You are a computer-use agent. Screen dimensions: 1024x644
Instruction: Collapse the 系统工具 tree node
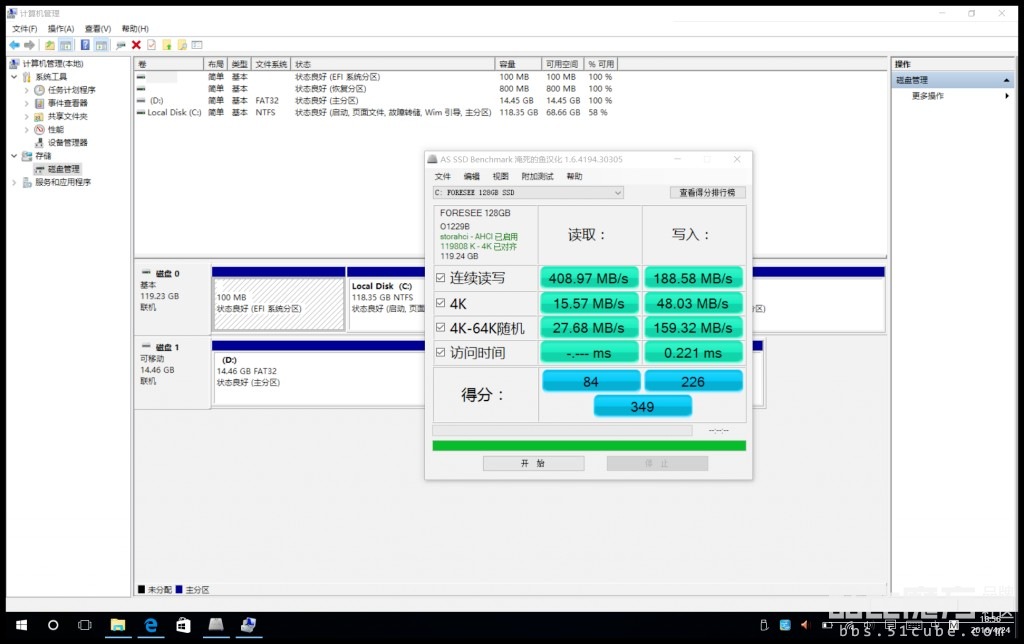14,75
